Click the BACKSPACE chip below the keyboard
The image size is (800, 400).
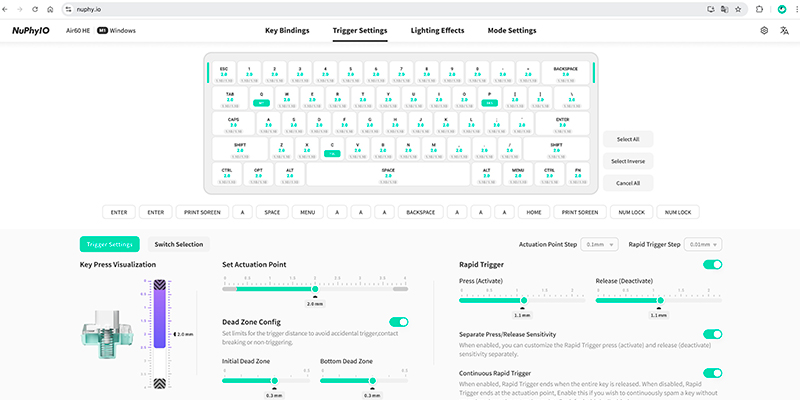click(x=420, y=212)
